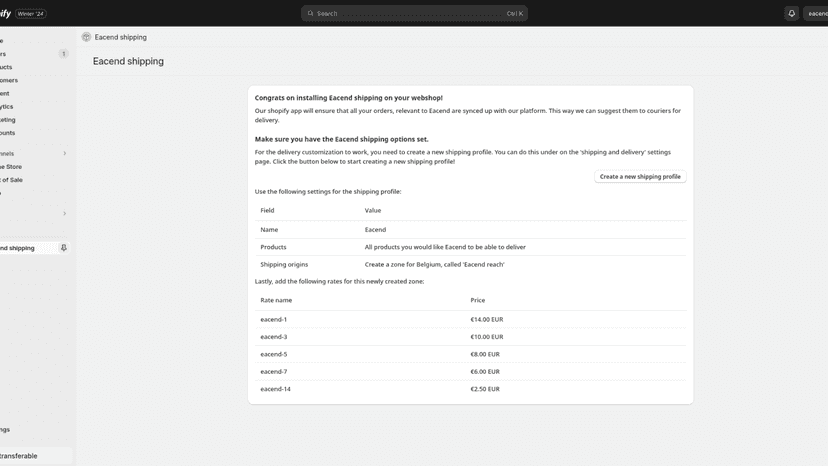828x466 pixels.
Task: Create a new shipping profile
Action: point(640,176)
